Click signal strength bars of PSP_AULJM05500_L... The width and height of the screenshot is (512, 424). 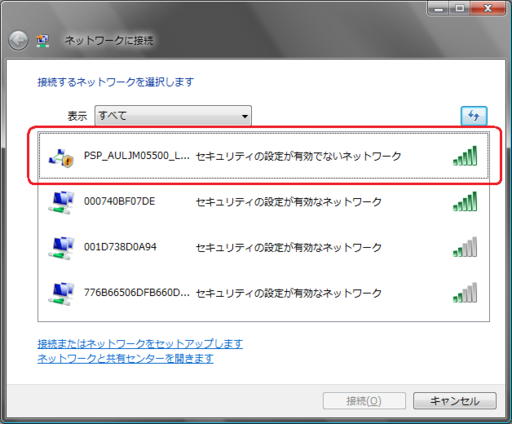(x=465, y=156)
